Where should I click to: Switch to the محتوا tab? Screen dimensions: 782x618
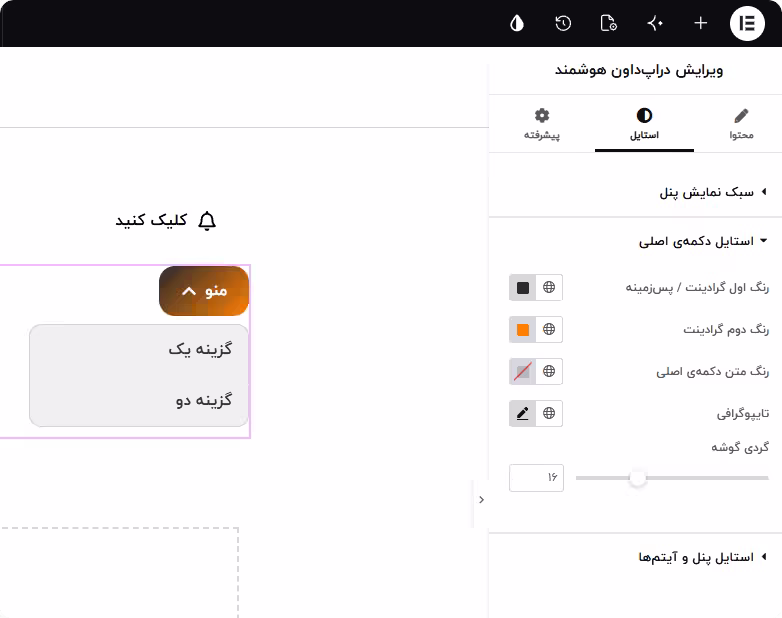click(741, 125)
